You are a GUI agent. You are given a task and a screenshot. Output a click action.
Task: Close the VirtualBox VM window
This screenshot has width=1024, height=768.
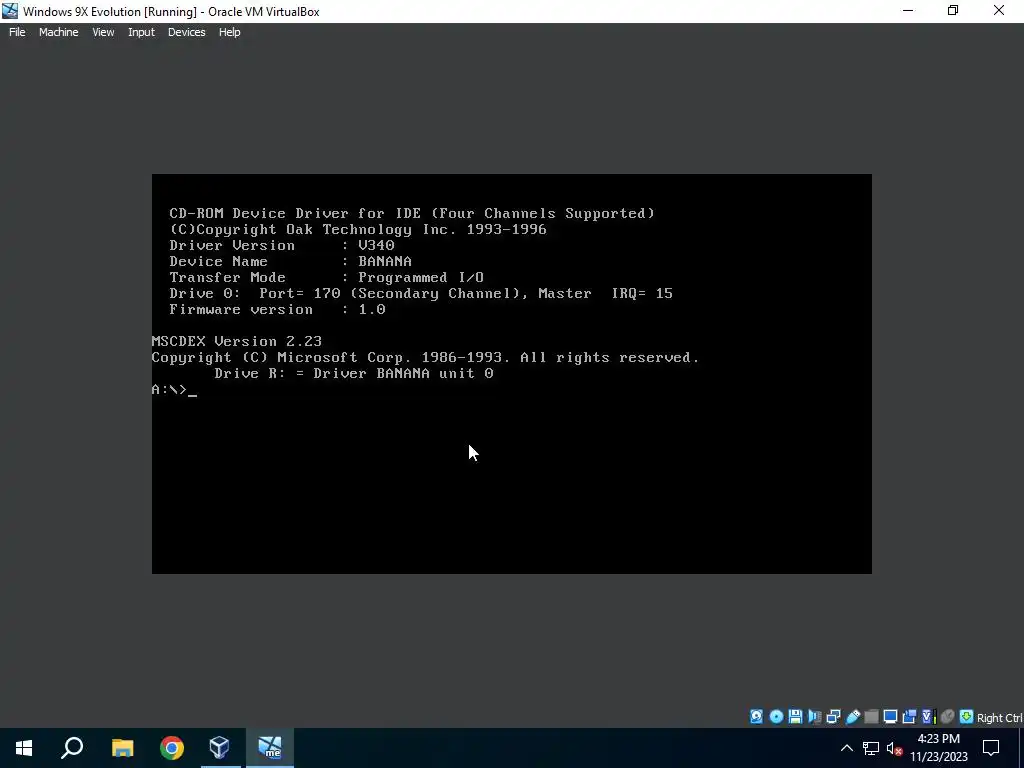(x=999, y=11)
